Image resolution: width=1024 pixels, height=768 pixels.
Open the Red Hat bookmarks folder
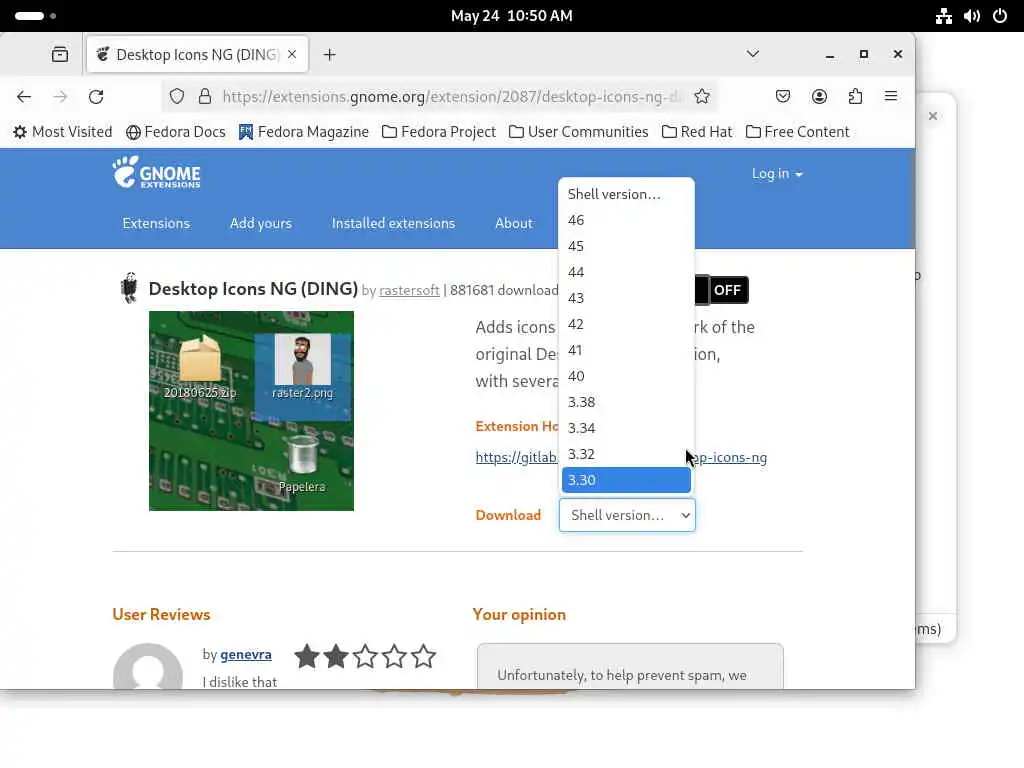pyautogui.click(x=697, y=132)
